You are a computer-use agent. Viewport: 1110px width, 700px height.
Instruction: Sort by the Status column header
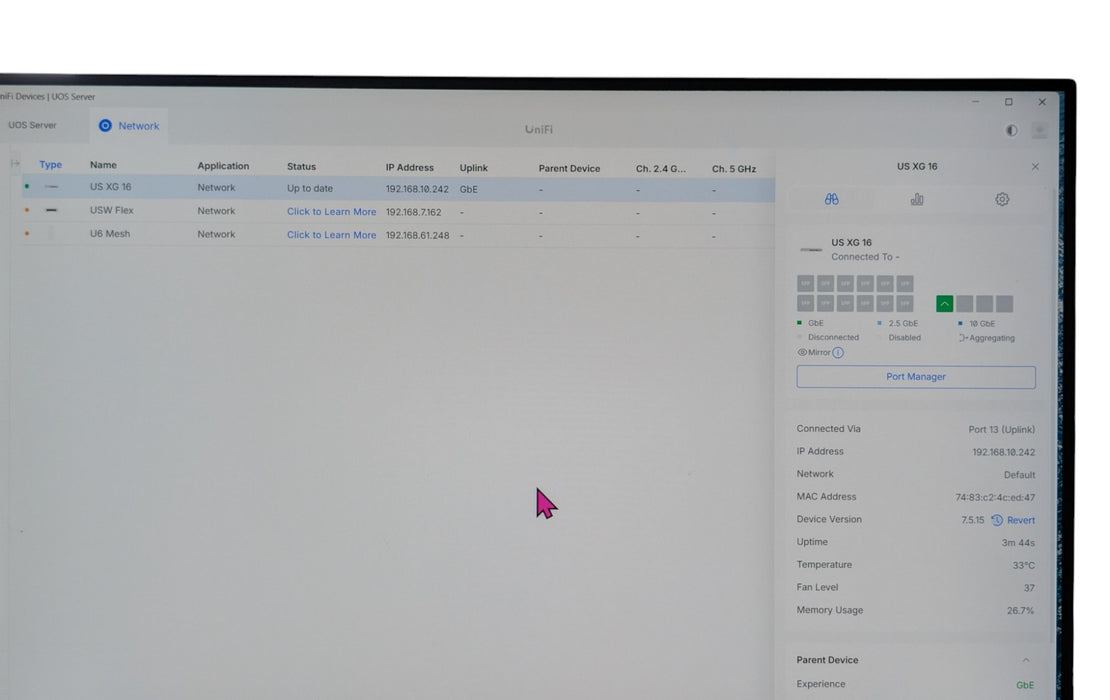click(302, 166)
